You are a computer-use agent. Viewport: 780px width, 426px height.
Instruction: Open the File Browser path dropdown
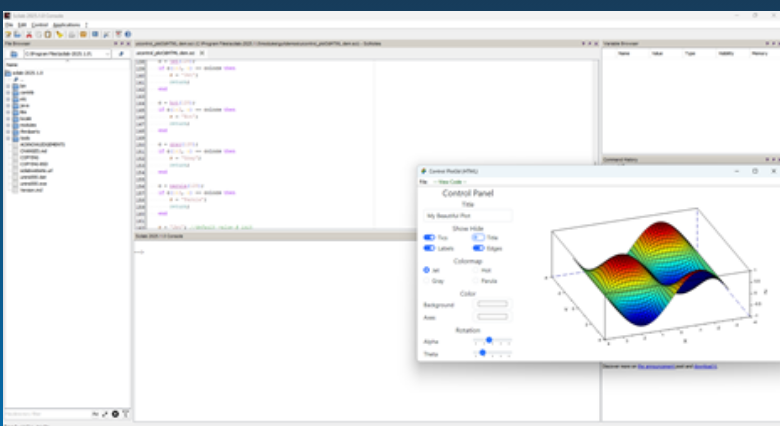(x=104, y=53)
